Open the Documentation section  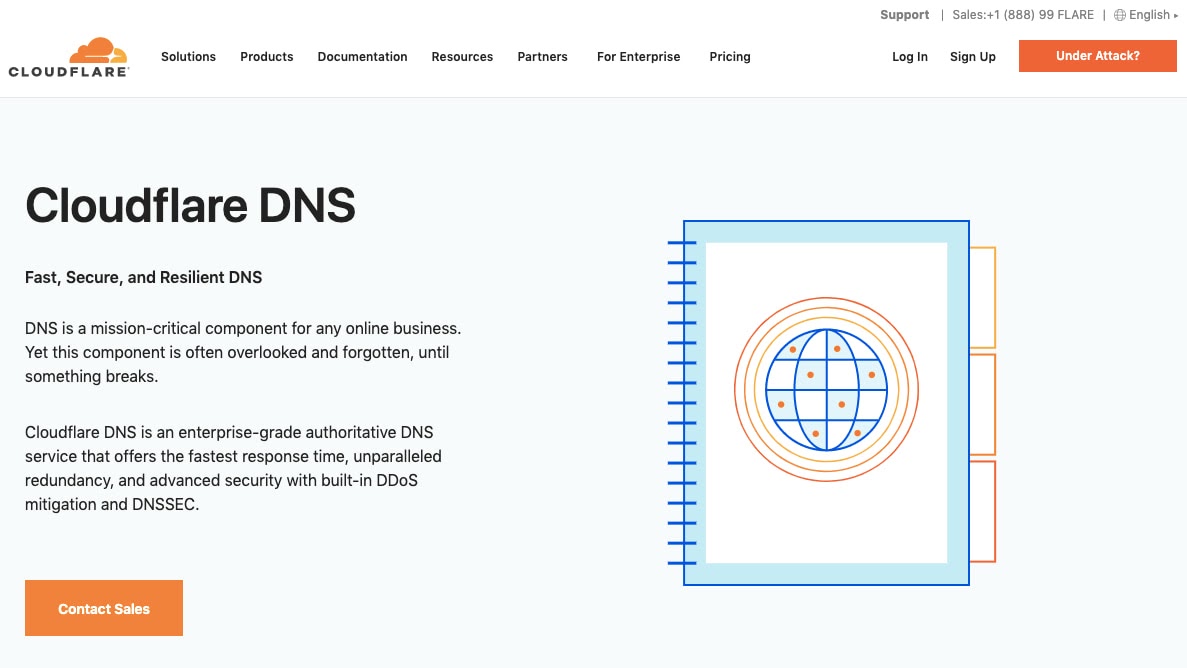point(362,56)
